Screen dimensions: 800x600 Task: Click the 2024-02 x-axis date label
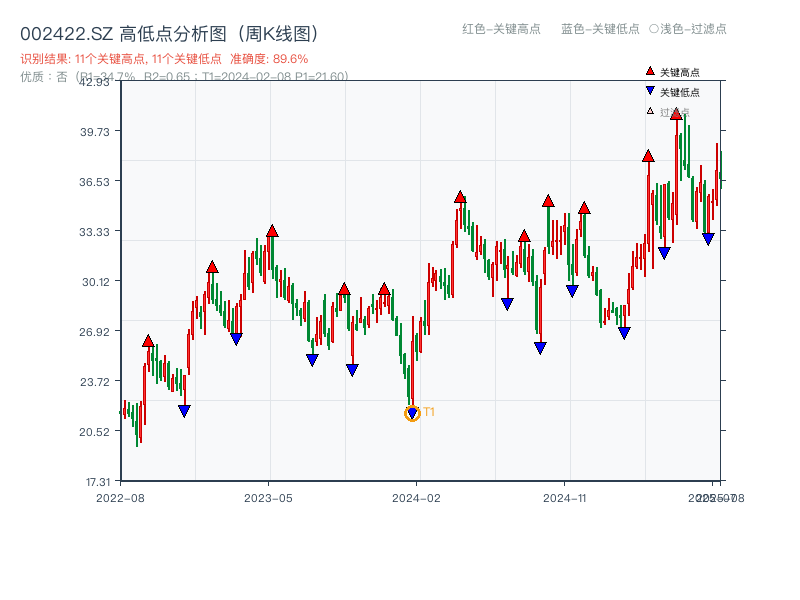coord(416,498)
